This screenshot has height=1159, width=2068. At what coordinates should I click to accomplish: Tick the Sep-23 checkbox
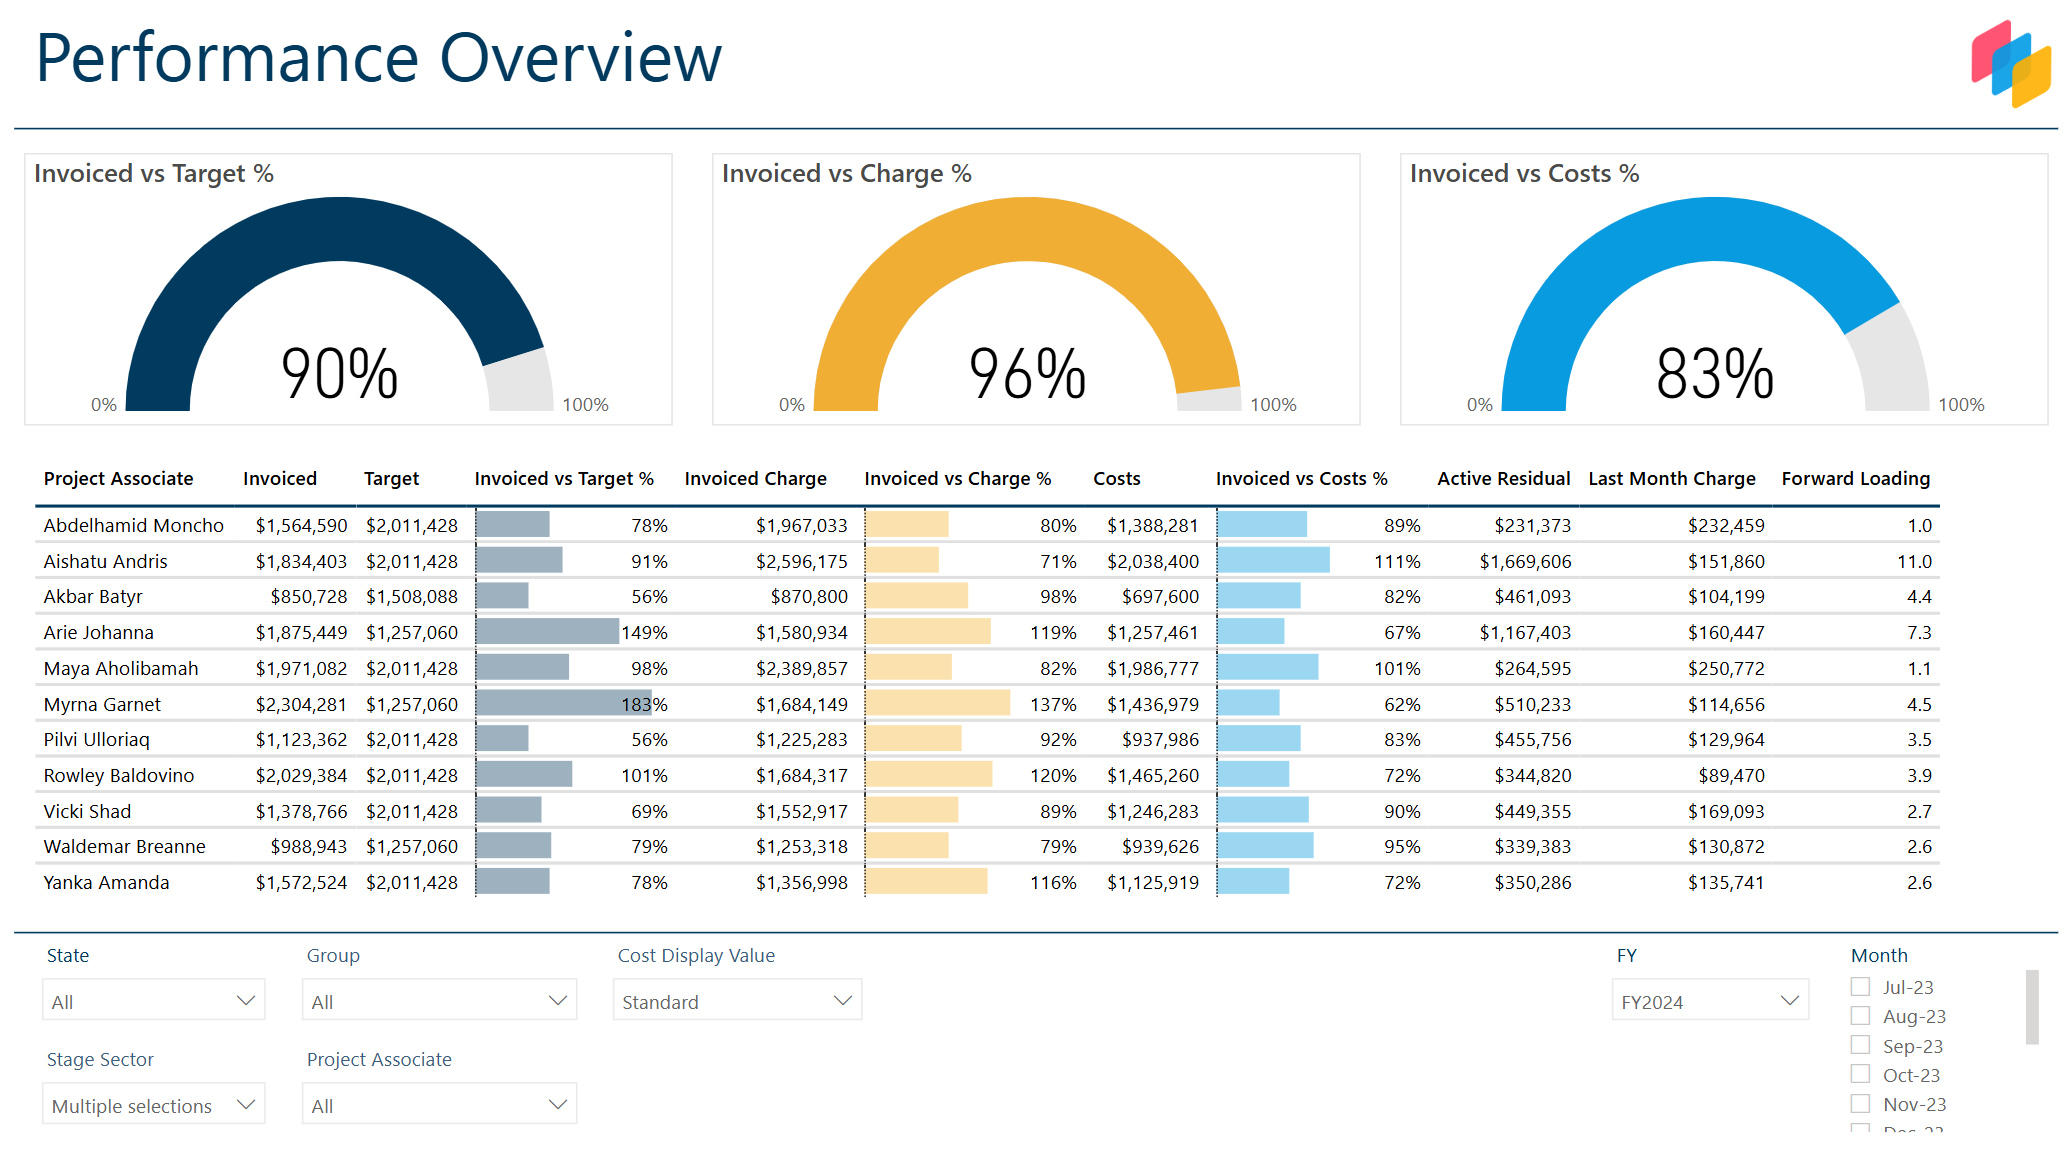point(1860,1045)
